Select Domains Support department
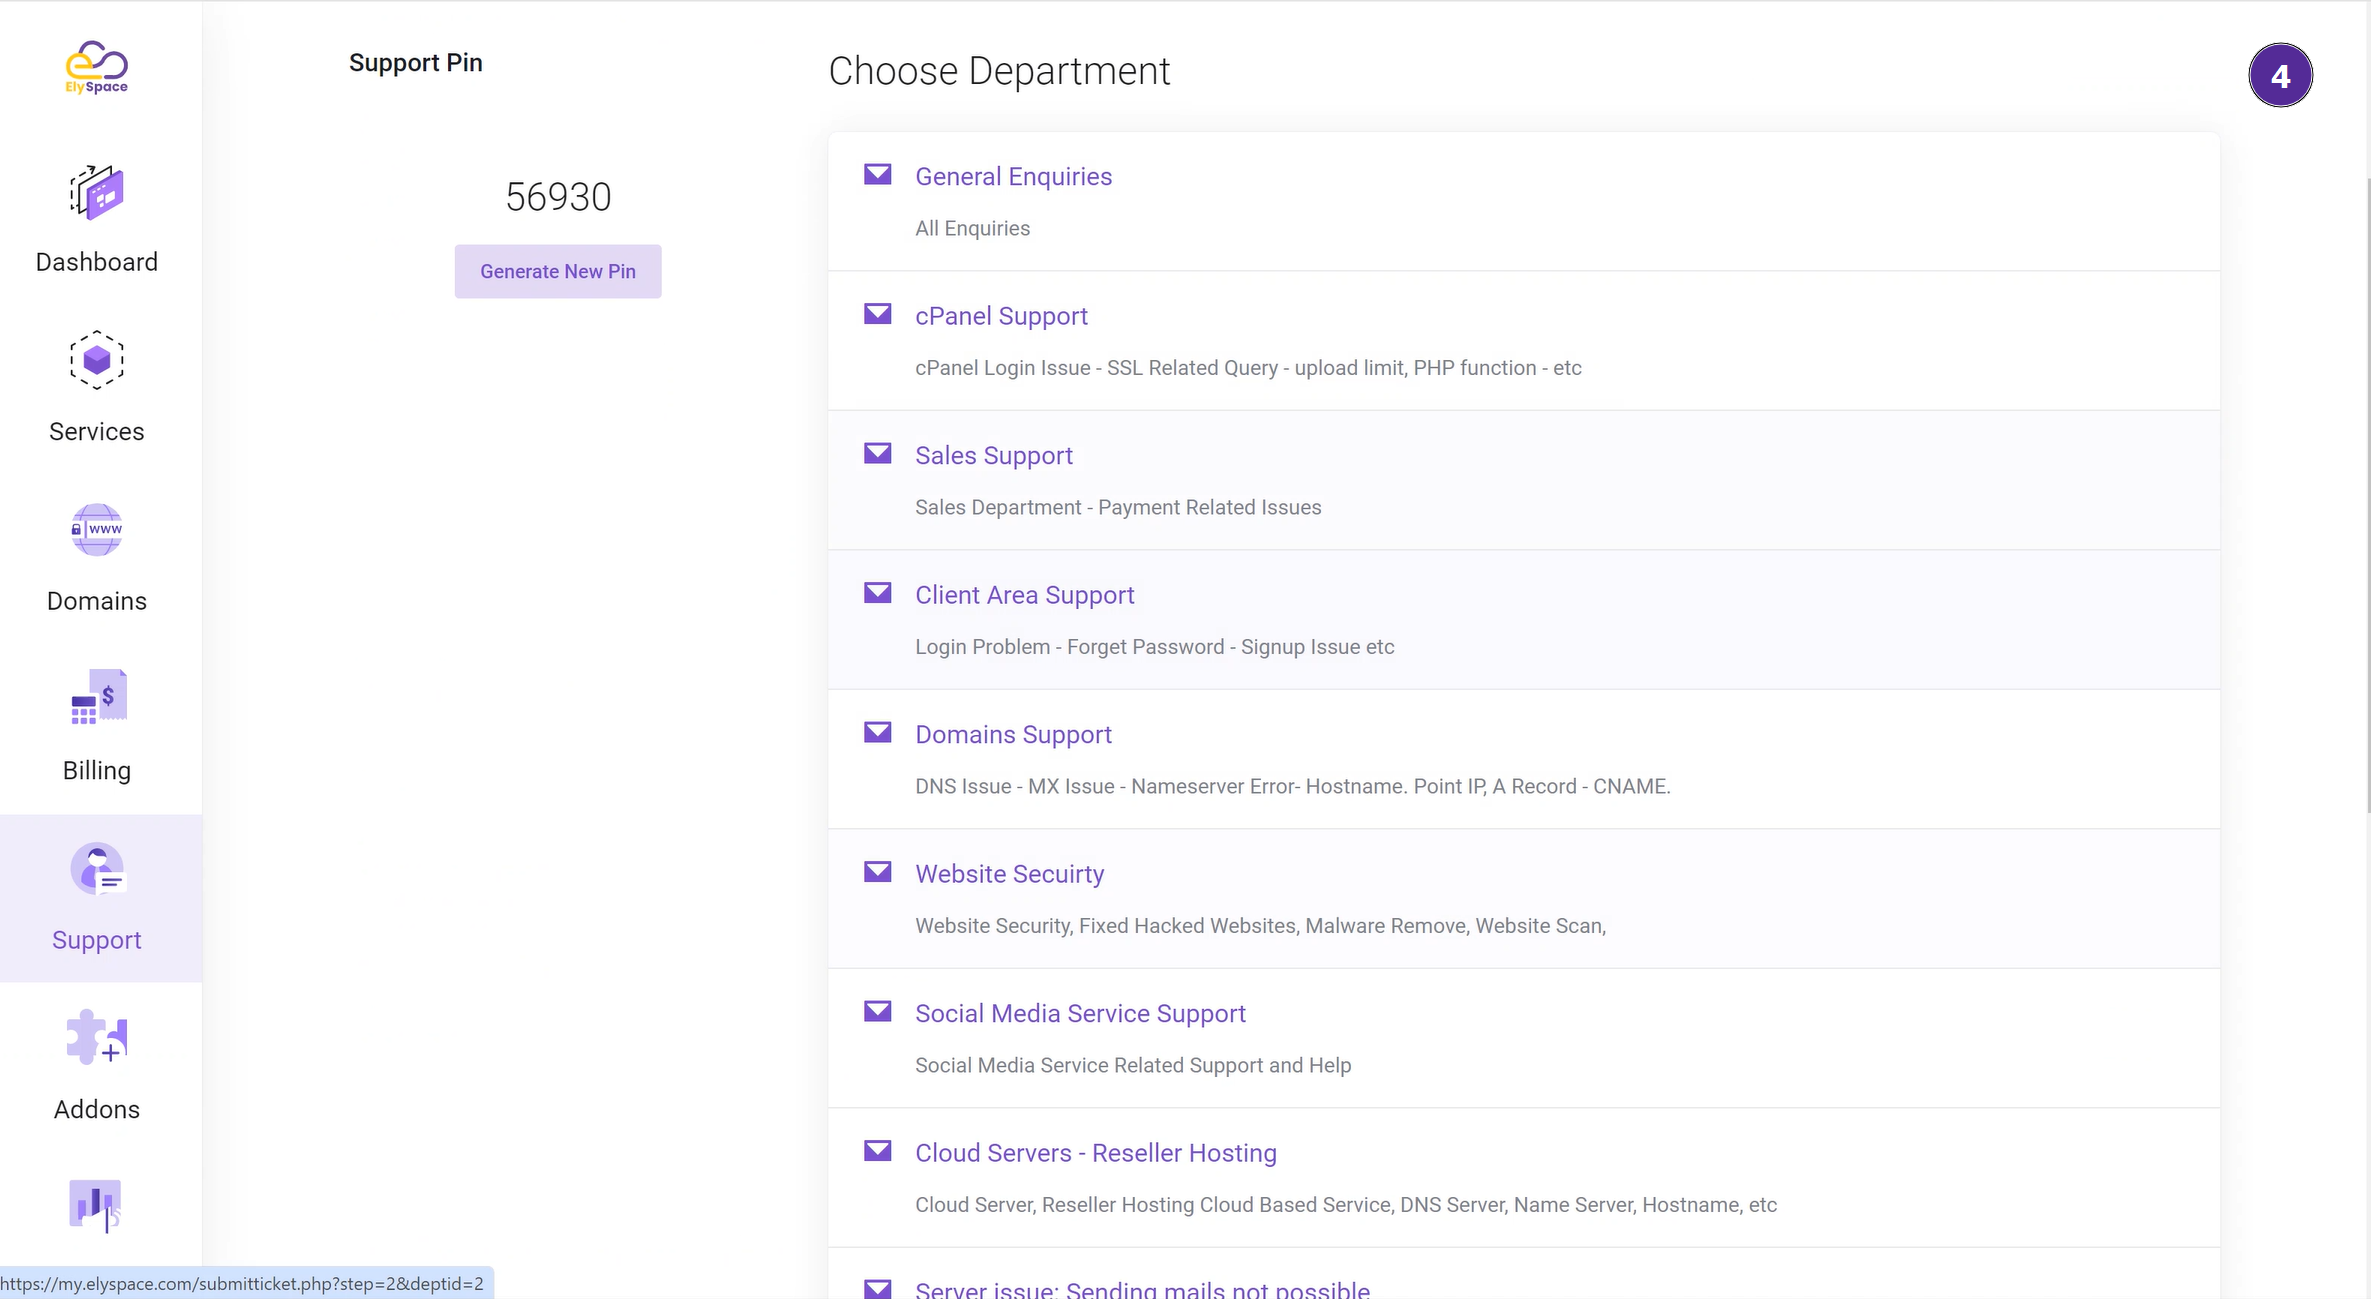The image size is (2371, 1299). coord(1014,734)
